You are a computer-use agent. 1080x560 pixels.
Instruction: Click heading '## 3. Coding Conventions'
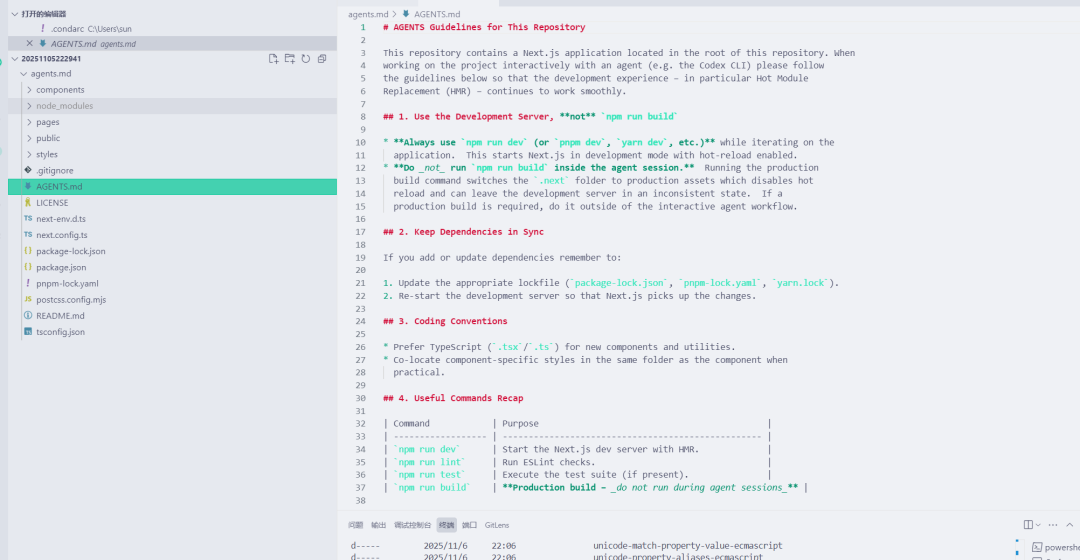[445, 321]
